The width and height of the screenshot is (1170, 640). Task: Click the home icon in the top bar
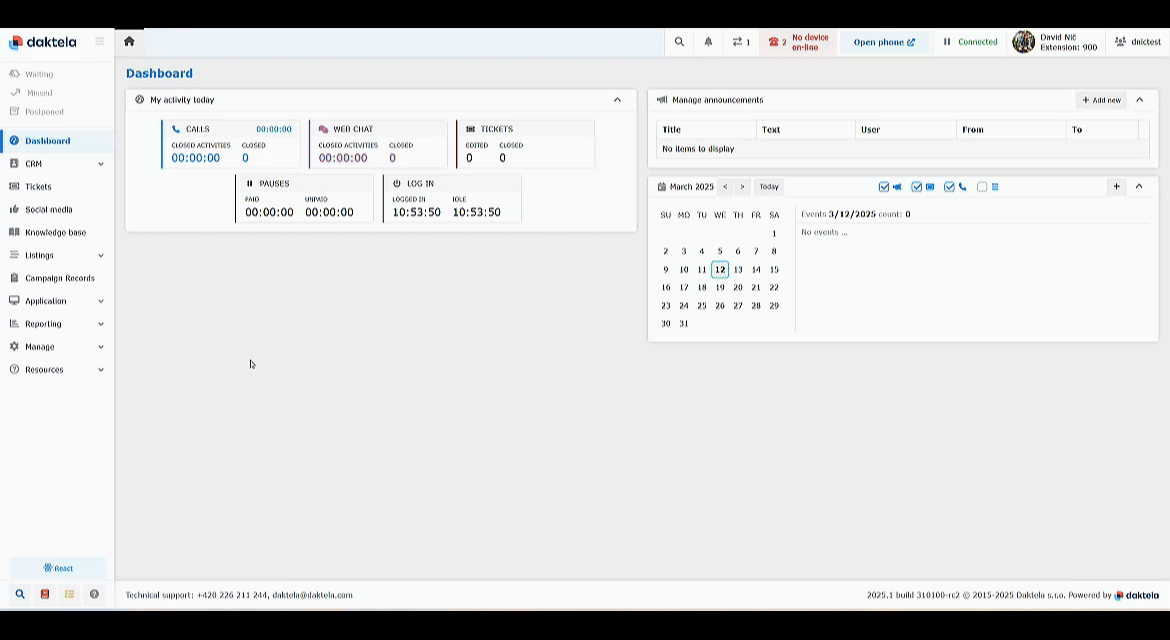[x=129, y=42]
